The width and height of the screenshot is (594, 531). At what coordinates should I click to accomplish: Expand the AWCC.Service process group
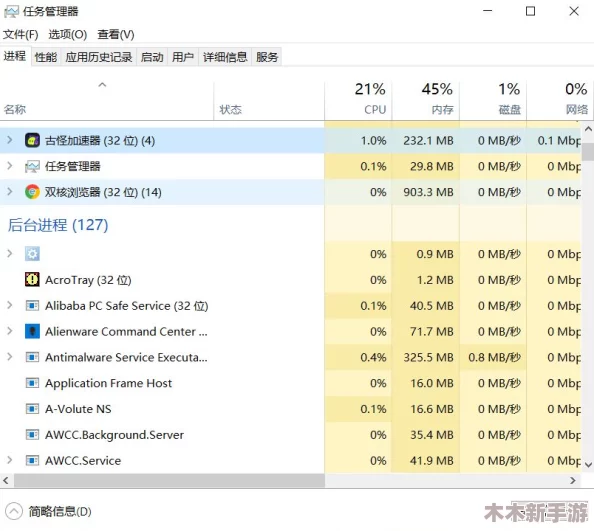pos(10,460)
